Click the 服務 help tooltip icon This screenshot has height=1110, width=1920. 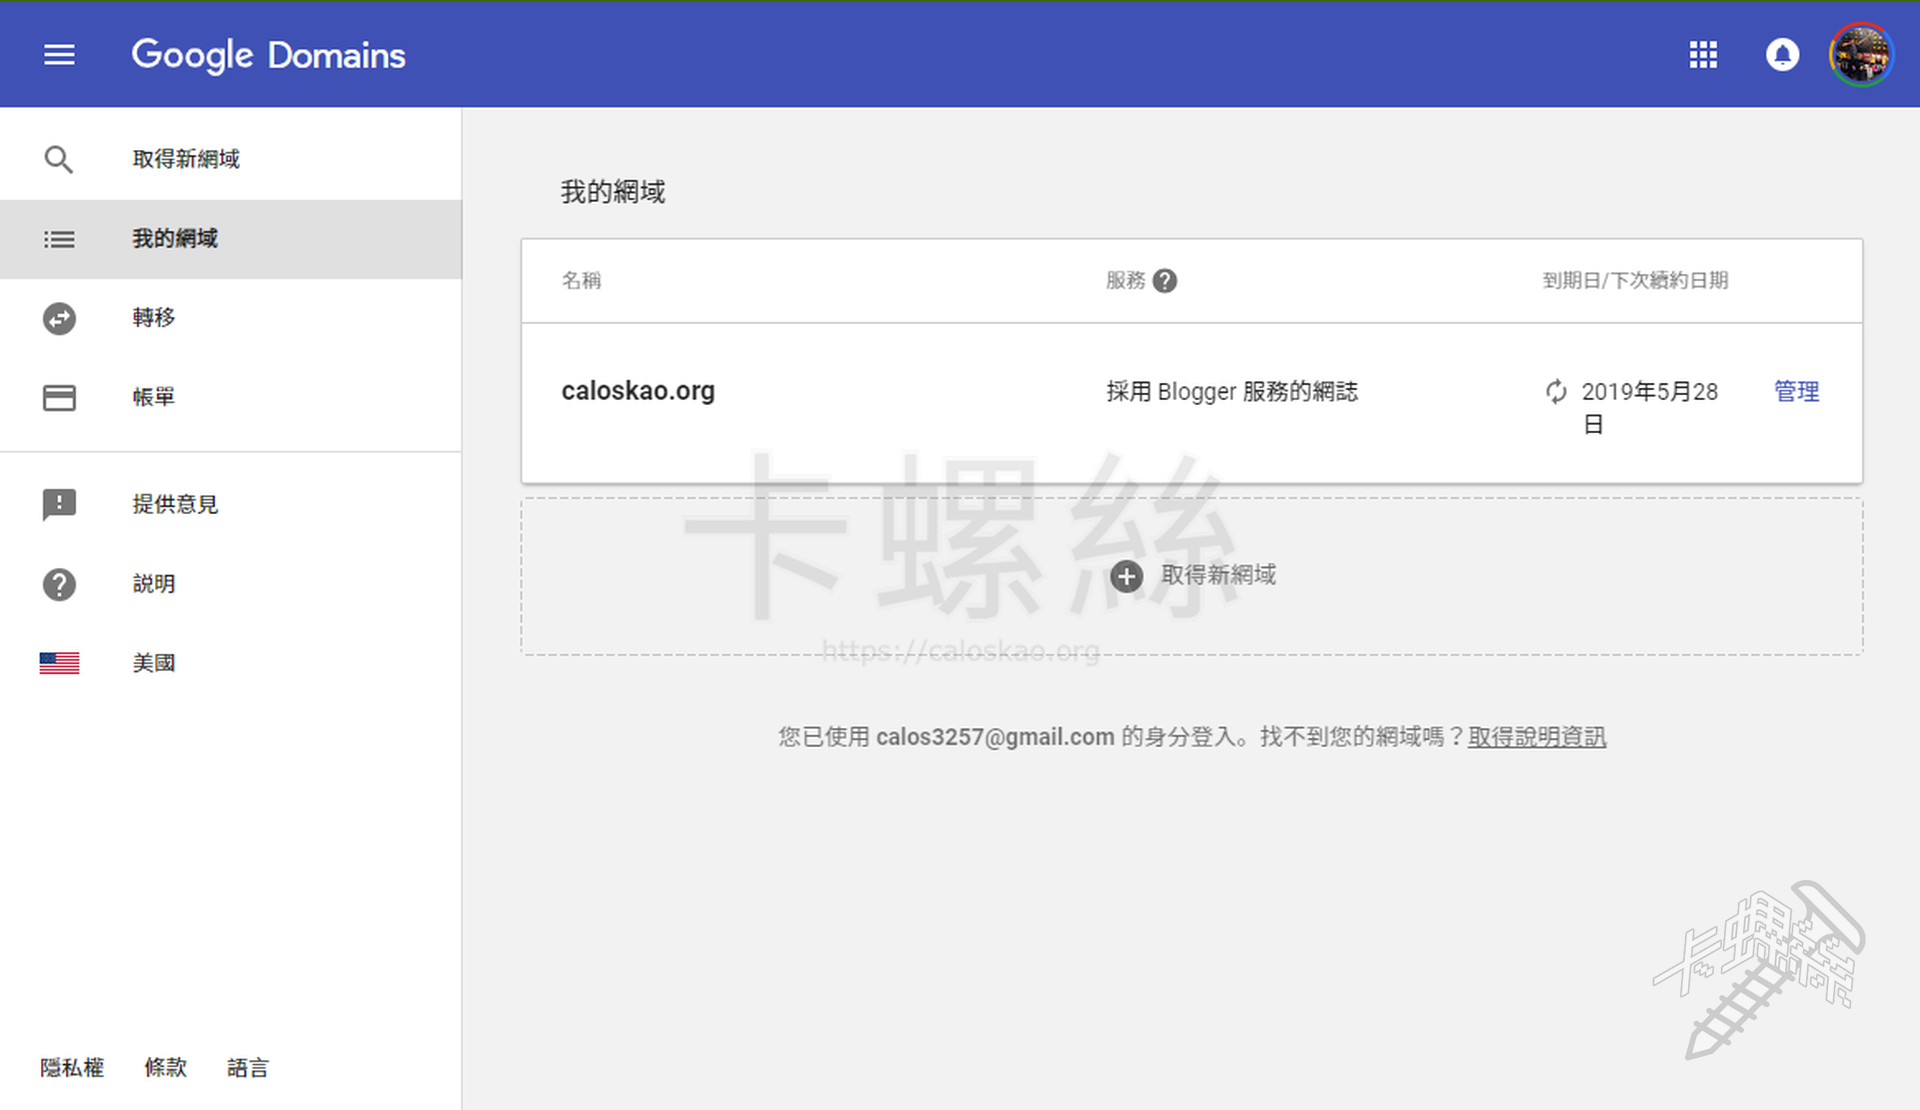coord(1165,281)
